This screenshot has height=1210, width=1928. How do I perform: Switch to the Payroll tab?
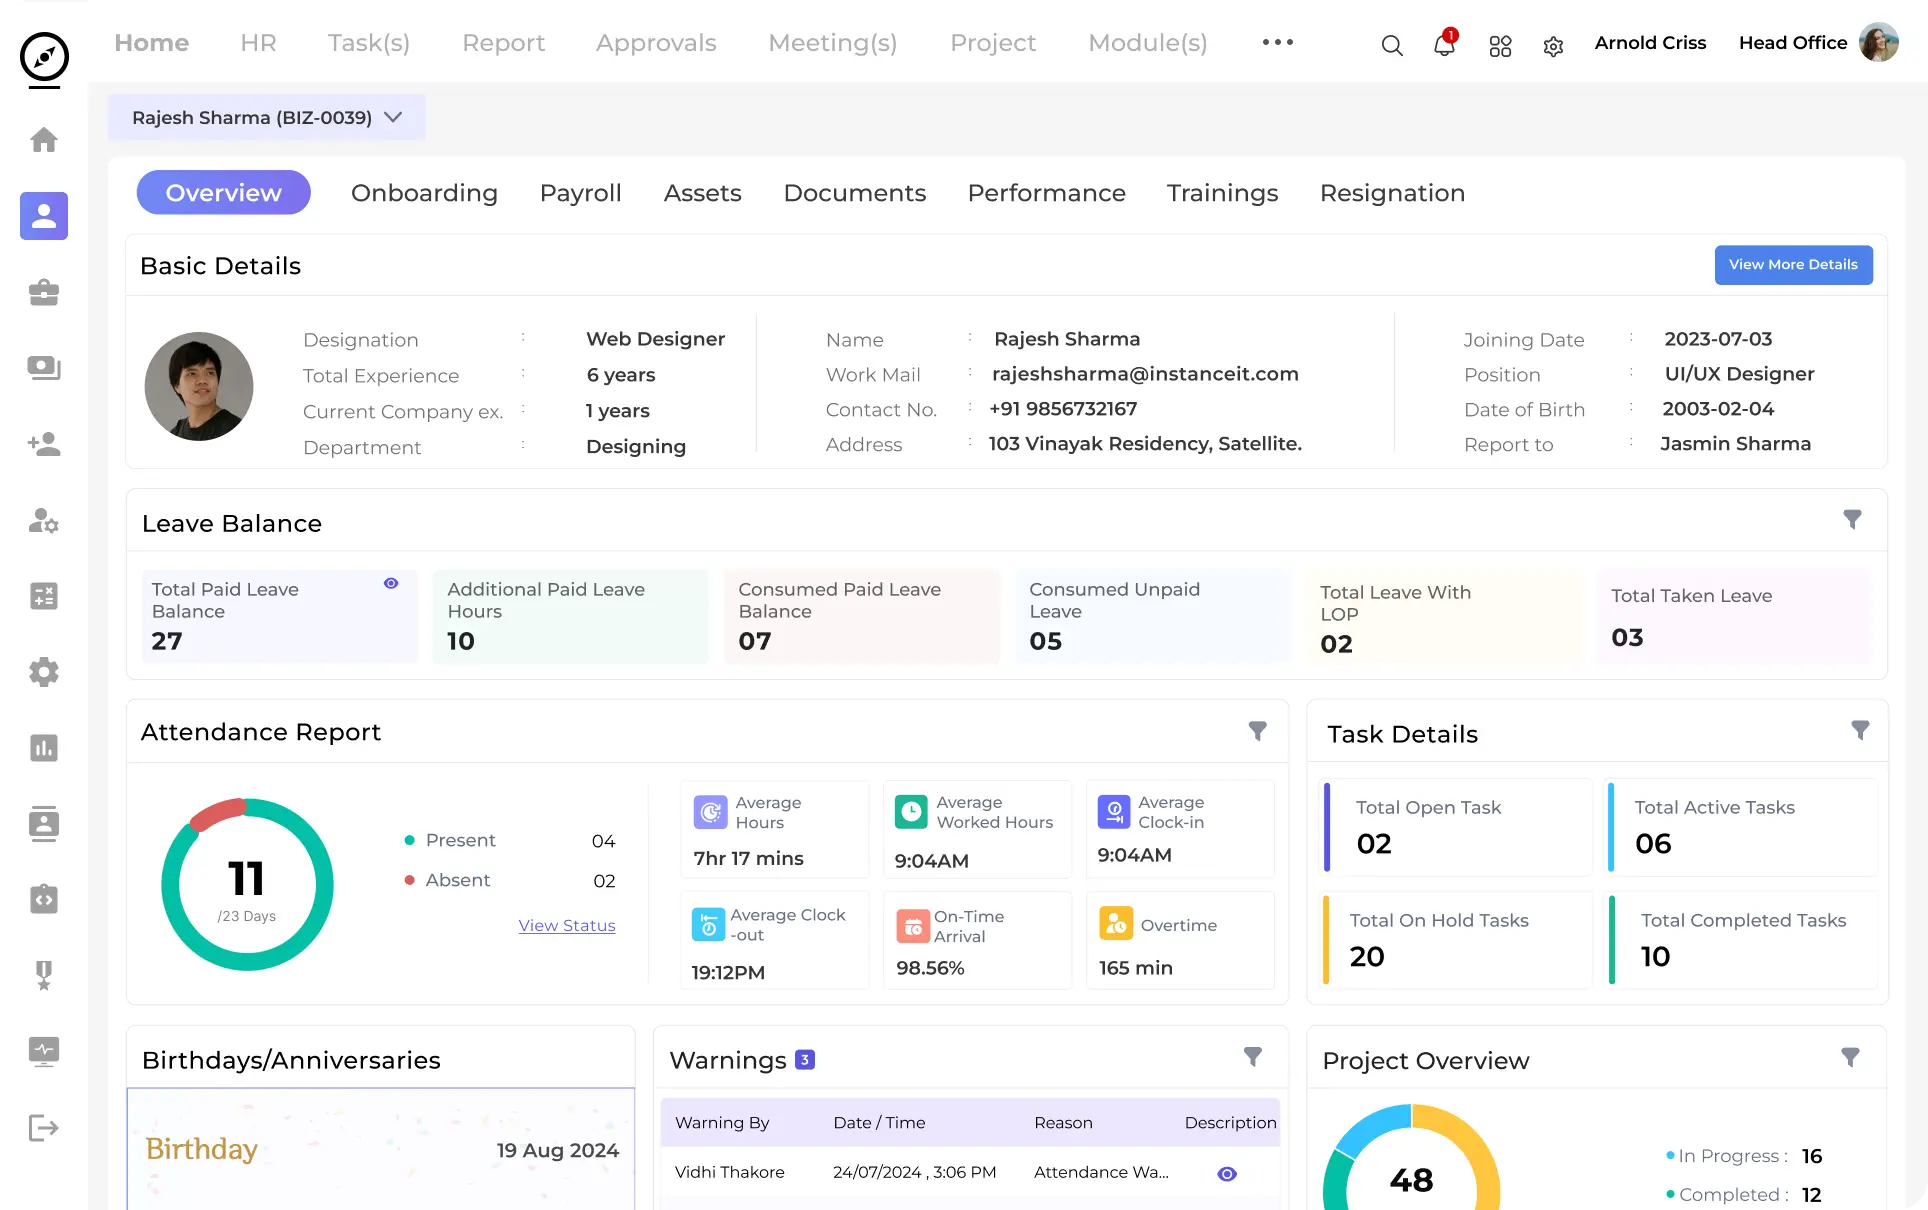click(580, 193)
